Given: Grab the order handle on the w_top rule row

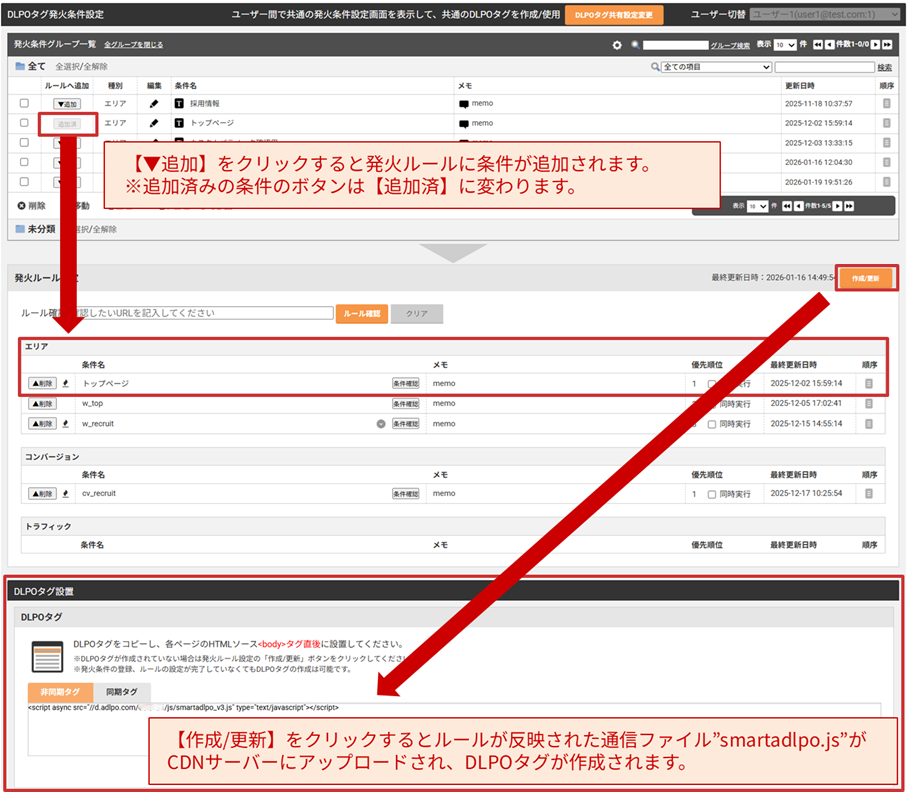Looking at the screenshot, I should coord(868,404).
